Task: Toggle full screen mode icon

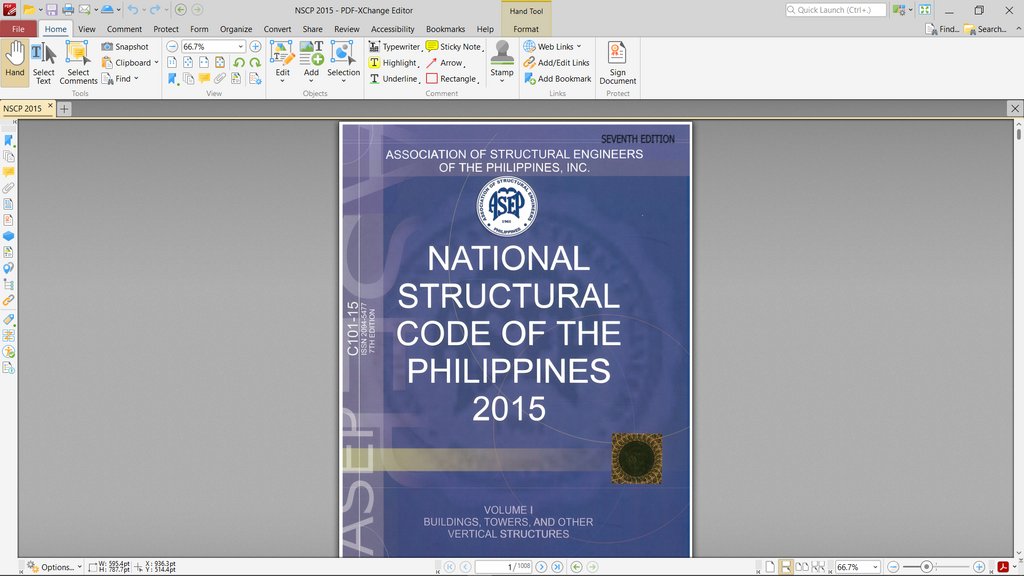Action: pos(925,10)
